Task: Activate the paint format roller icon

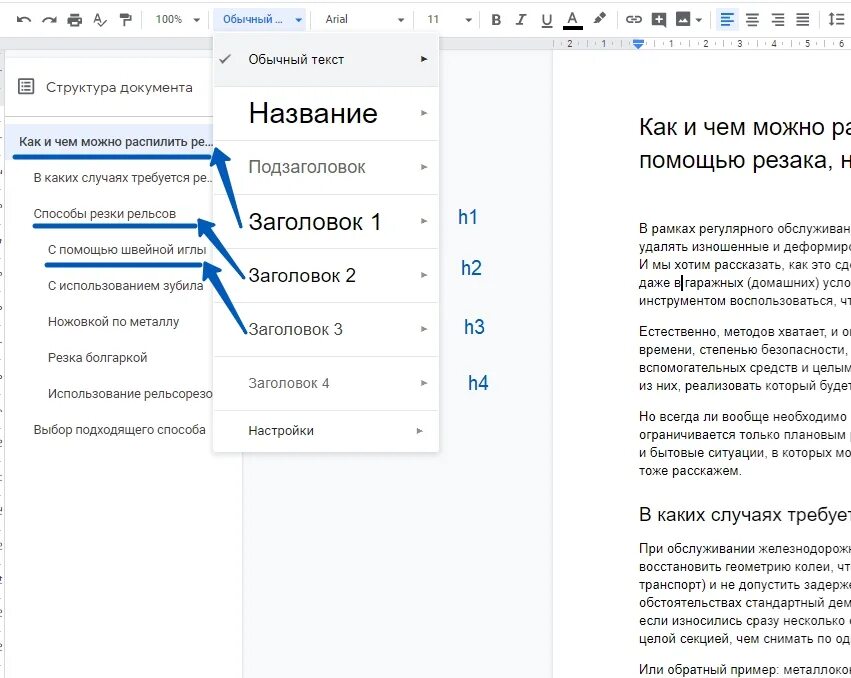Action: (x=125, y=20)
